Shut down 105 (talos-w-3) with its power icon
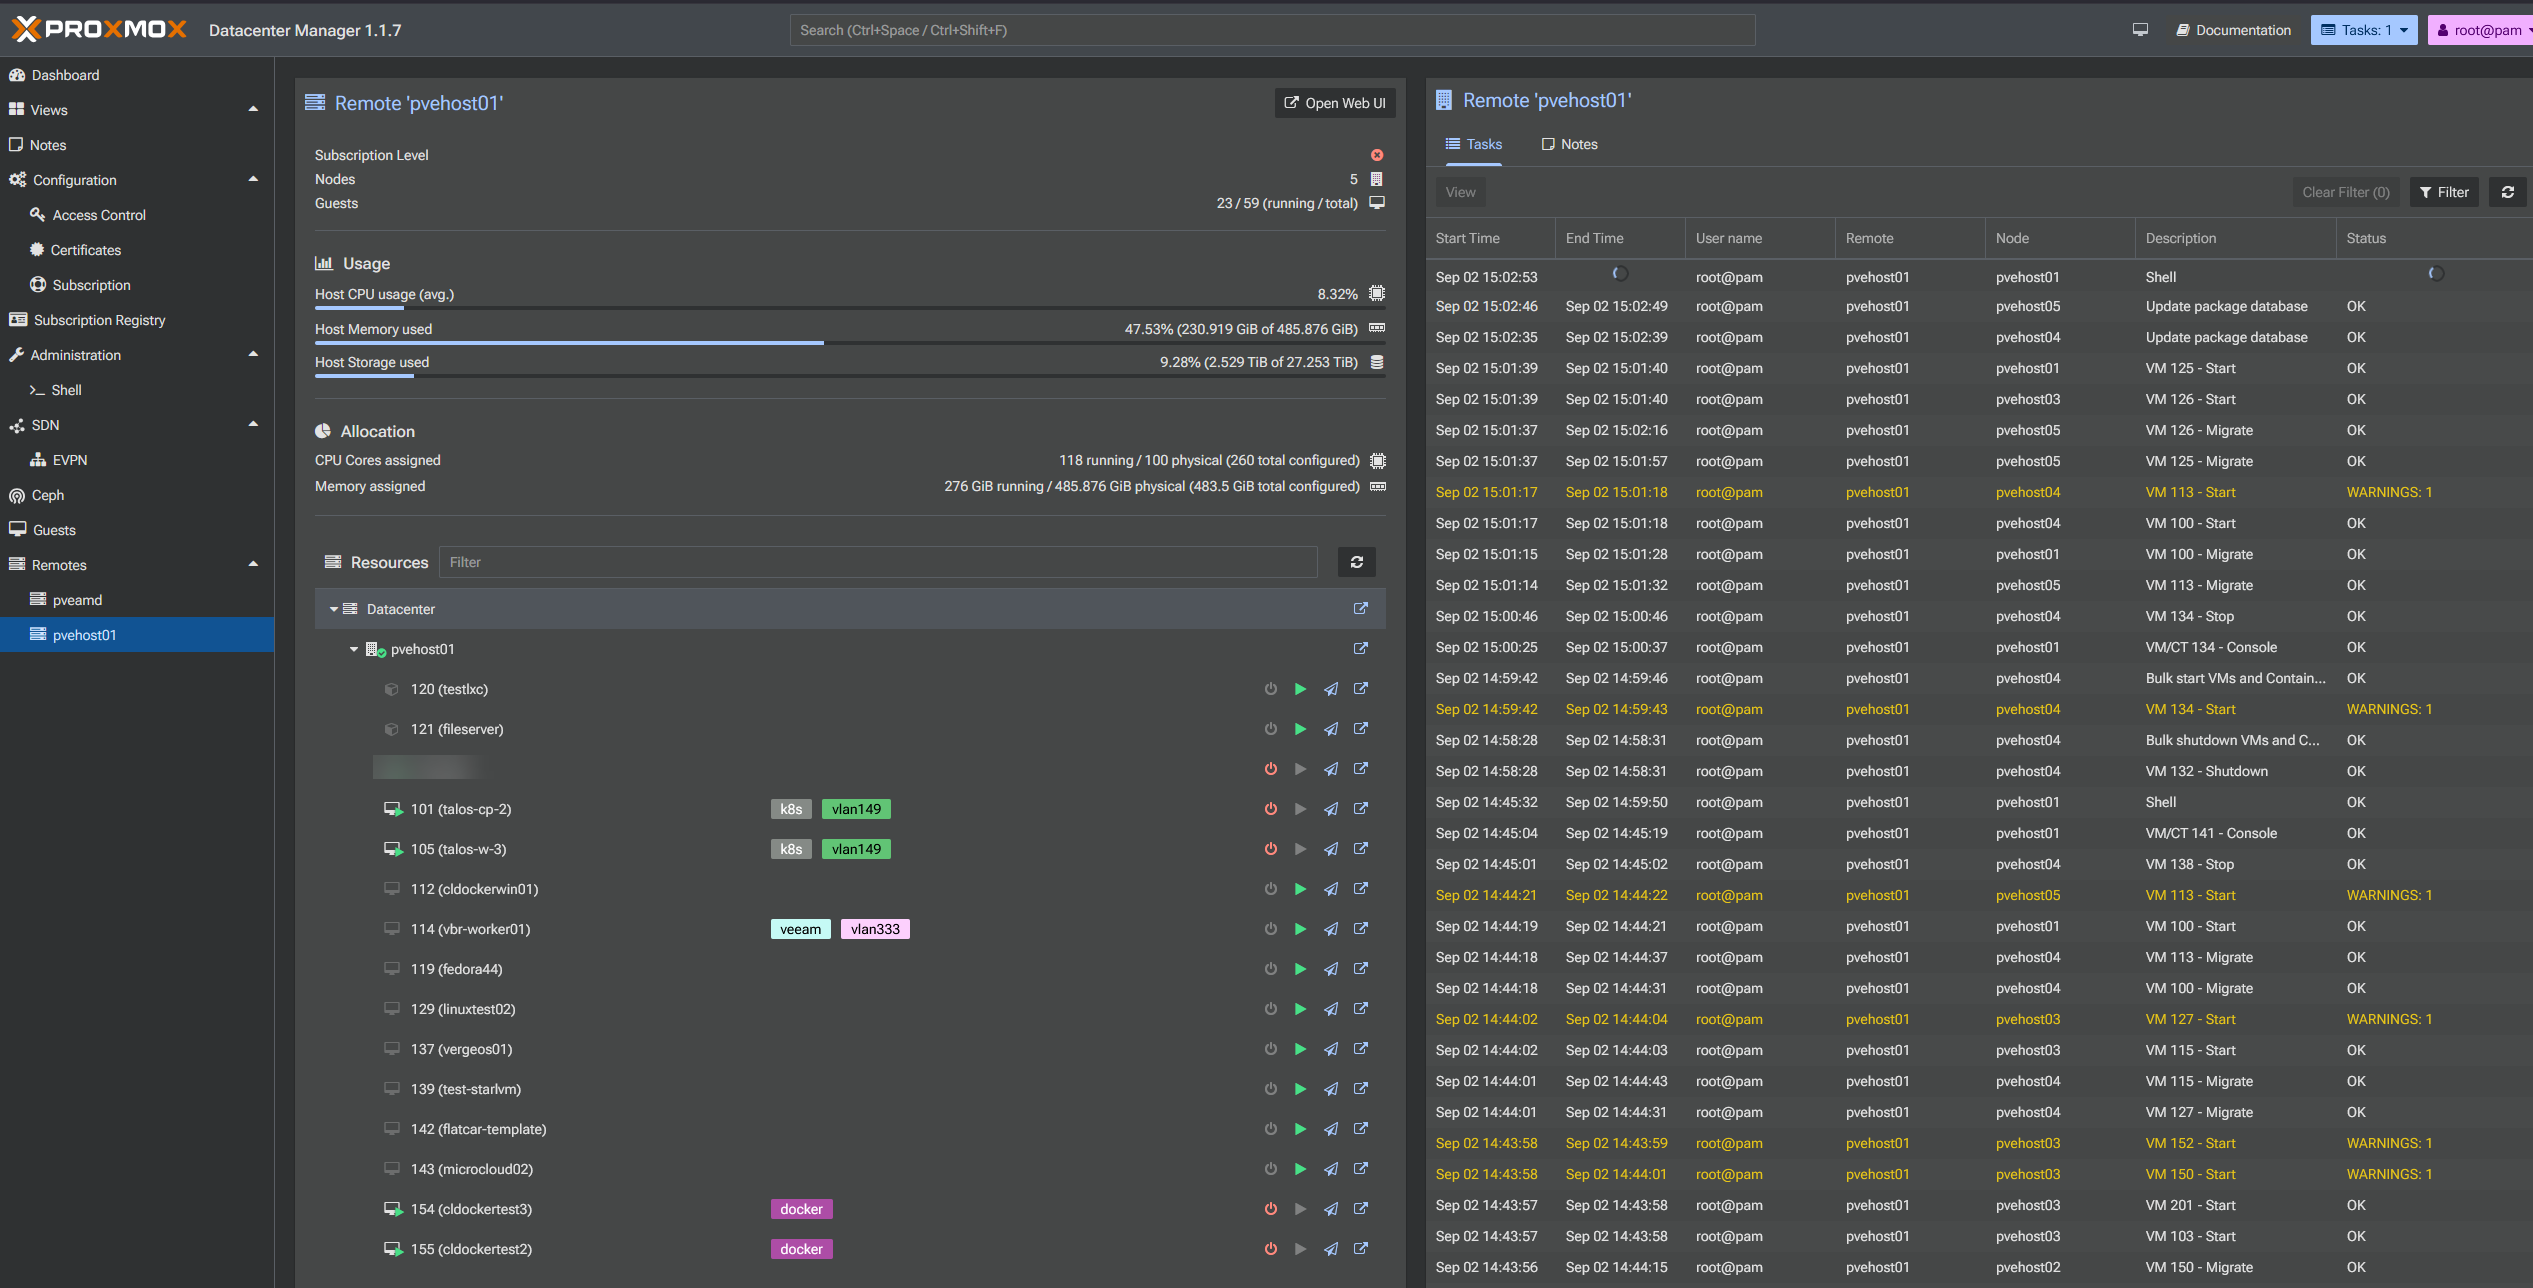The image size is (2533, 1288). (1270, 849)
